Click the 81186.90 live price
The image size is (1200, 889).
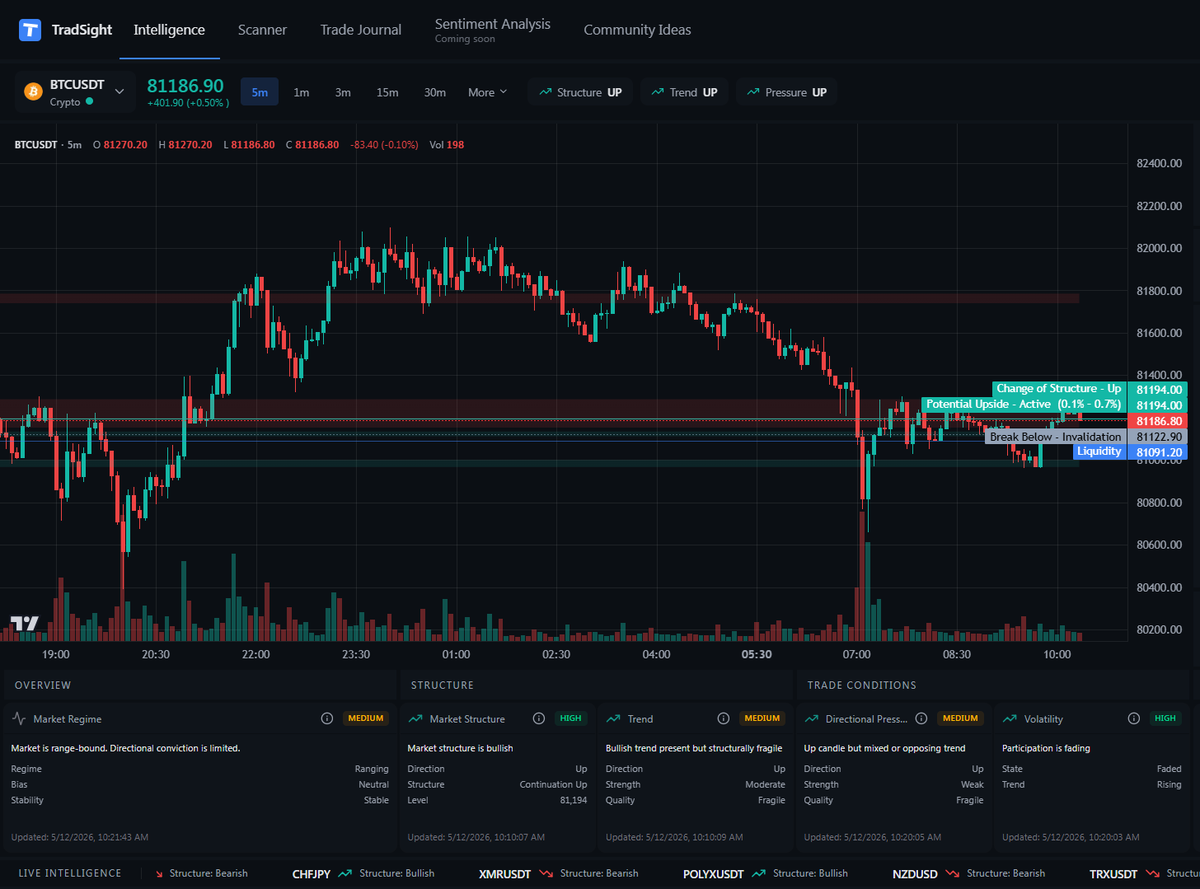click(186, 86)
